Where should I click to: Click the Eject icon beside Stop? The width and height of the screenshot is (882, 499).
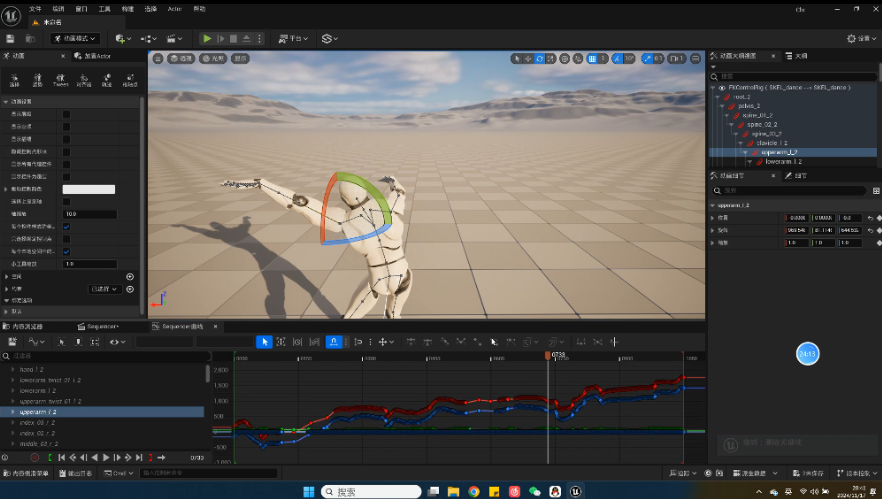pyautogui.click(x=246, y=38)
